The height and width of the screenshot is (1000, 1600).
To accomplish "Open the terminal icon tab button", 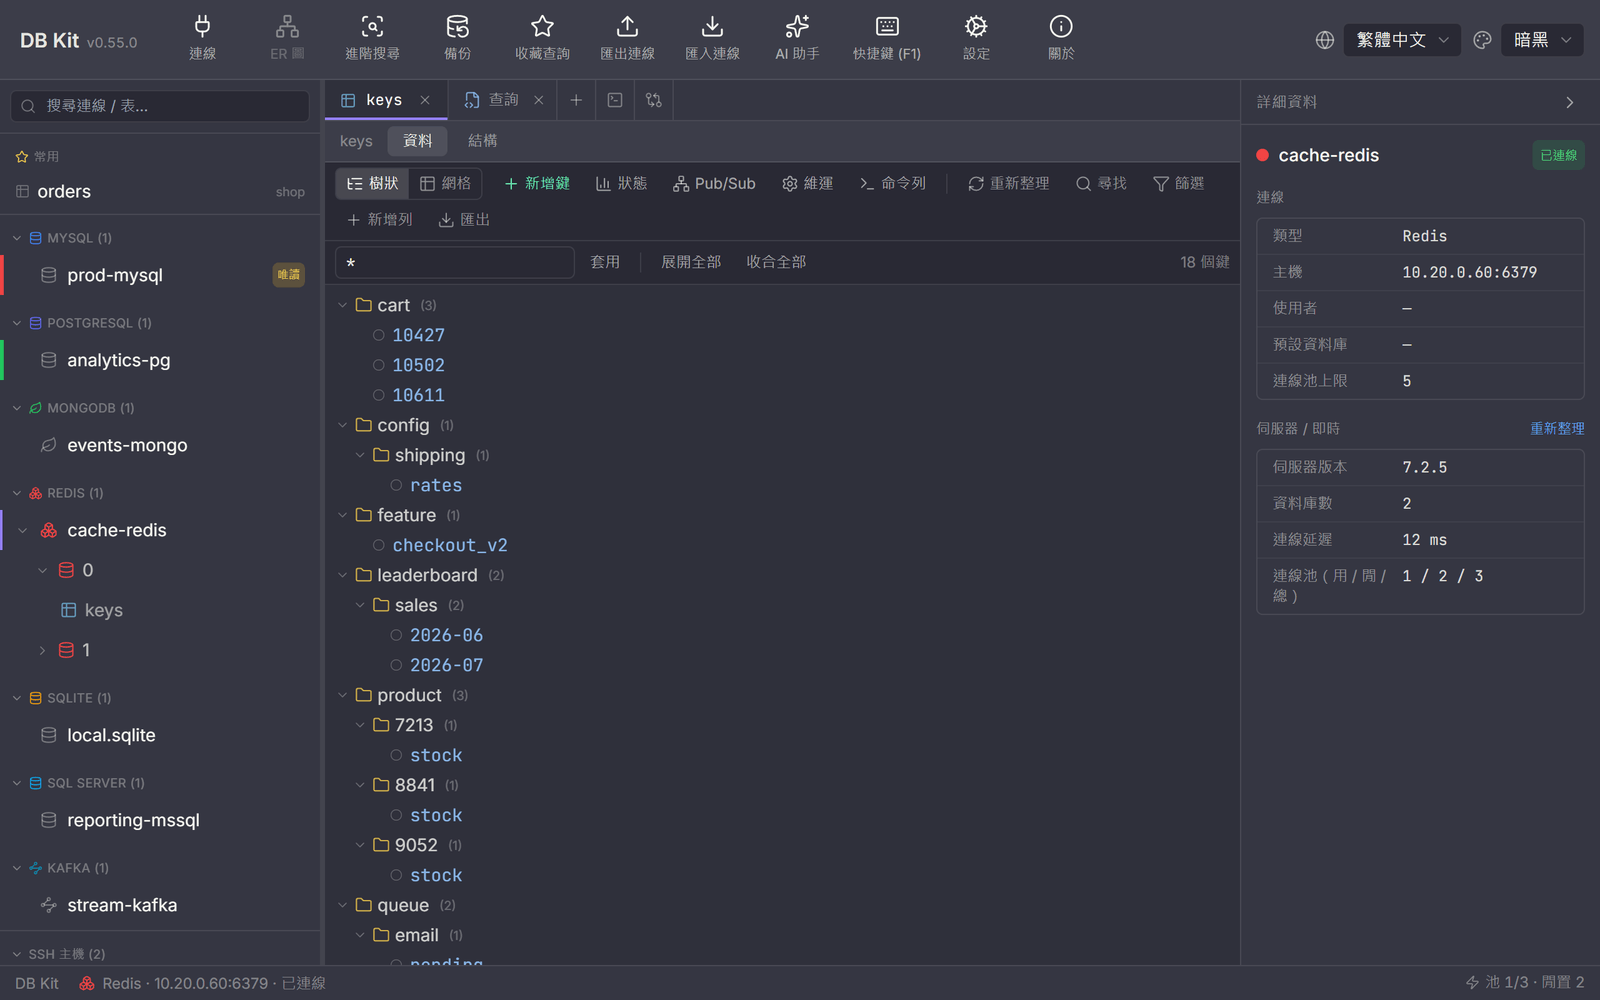I will pos(615,100).
